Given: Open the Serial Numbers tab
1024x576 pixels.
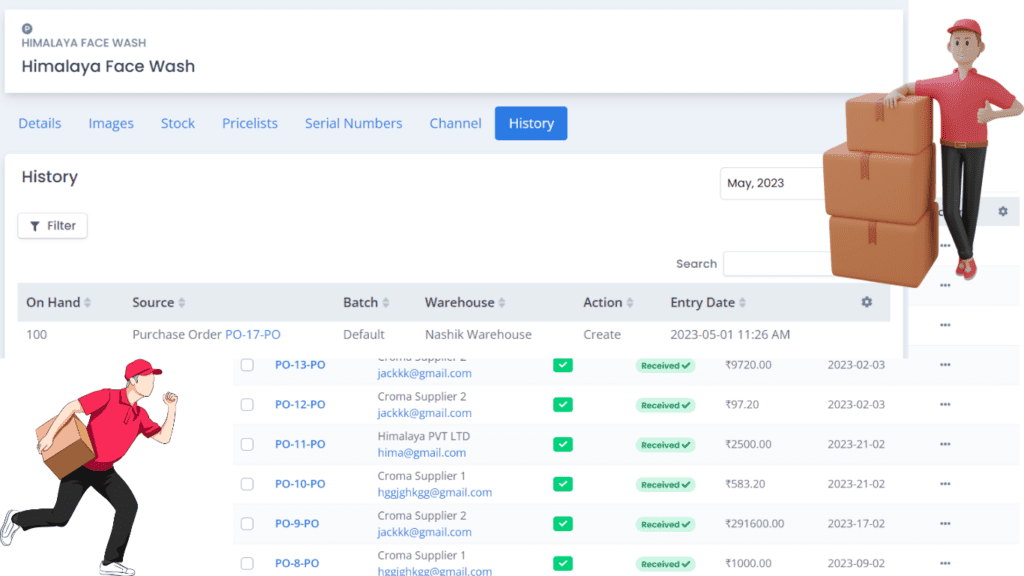Looking at the screenshot, I should 353,123.
